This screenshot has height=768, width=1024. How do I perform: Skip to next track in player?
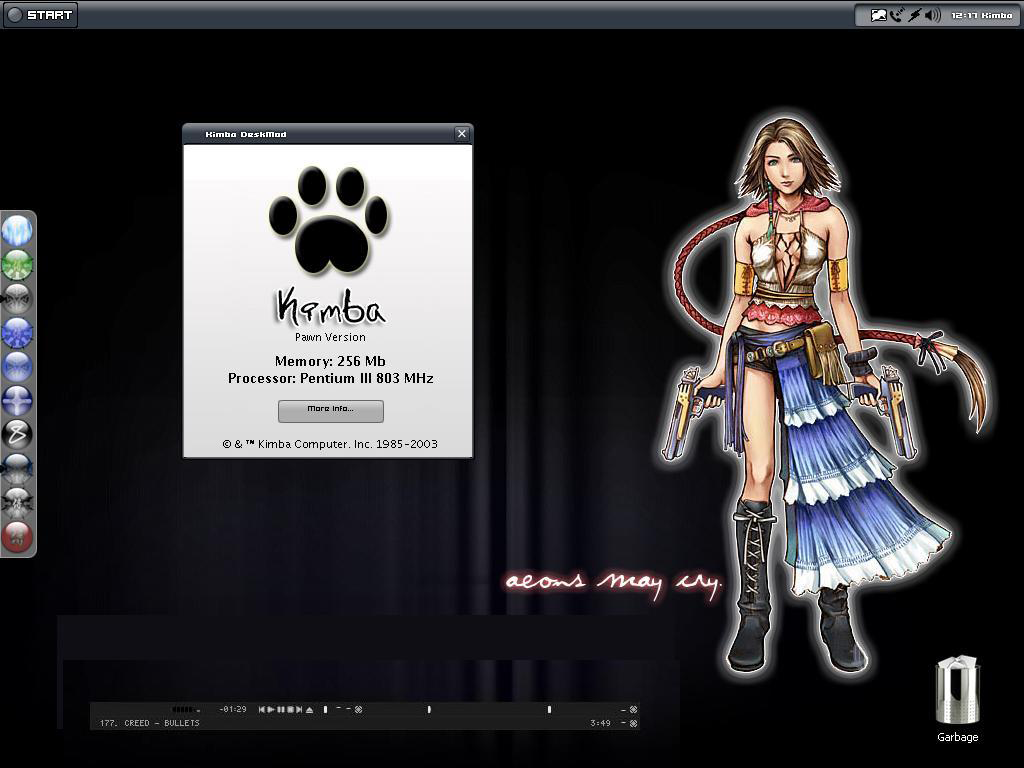[x=299, y=709]
